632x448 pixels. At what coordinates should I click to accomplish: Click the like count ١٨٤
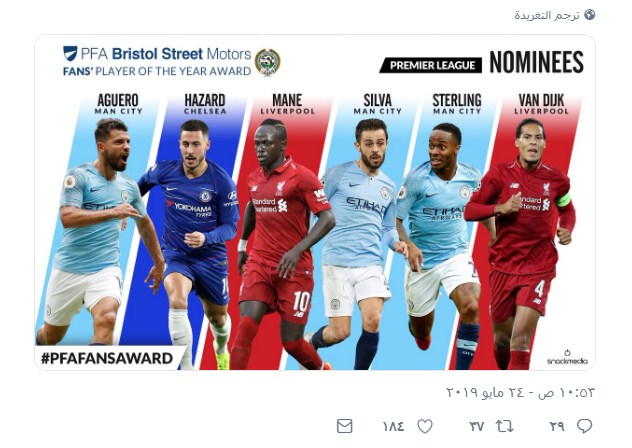[x=393, y=426]
